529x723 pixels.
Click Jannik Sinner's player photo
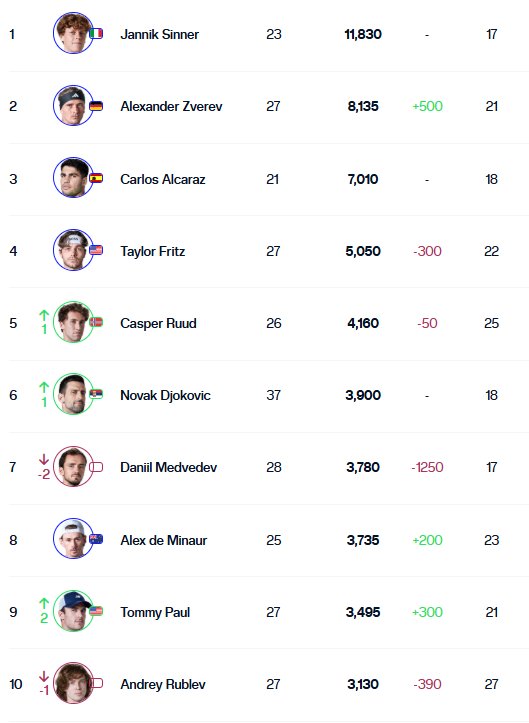click(x=73, y=33)
